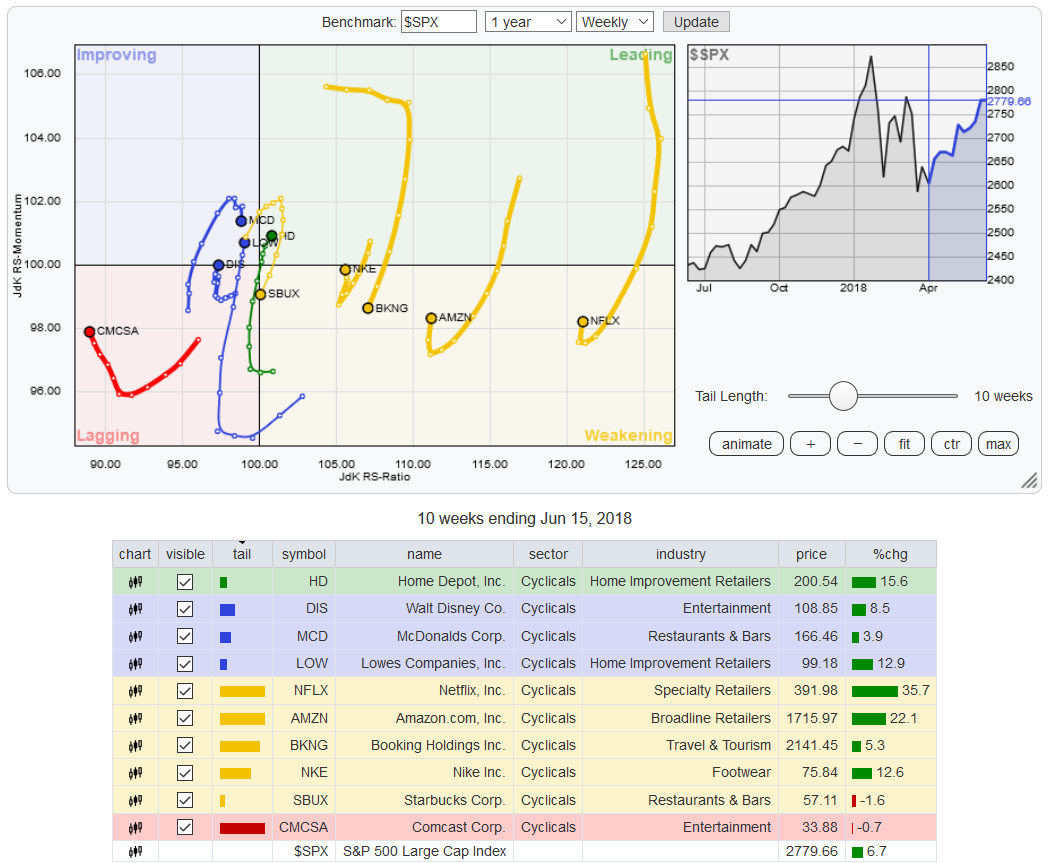
Task: Open chart icon in the NKE row
Action: click(x=135, y=773)
